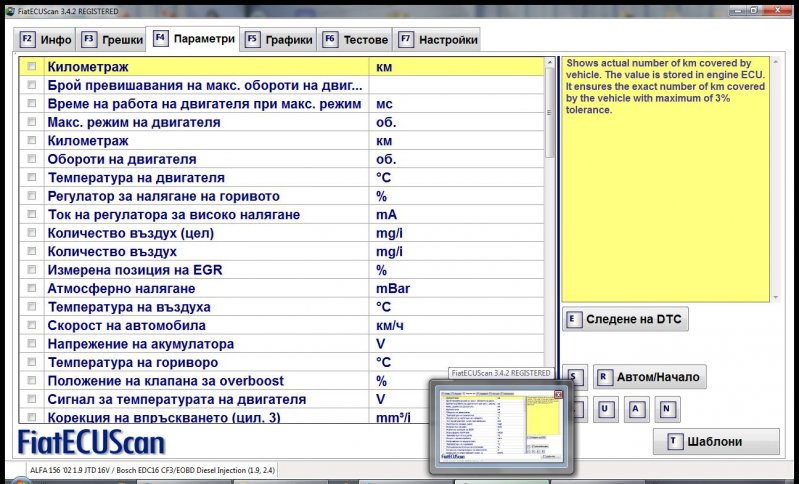
Task: Tick the Обороти на двигателя checkbox
Action: 32,159
